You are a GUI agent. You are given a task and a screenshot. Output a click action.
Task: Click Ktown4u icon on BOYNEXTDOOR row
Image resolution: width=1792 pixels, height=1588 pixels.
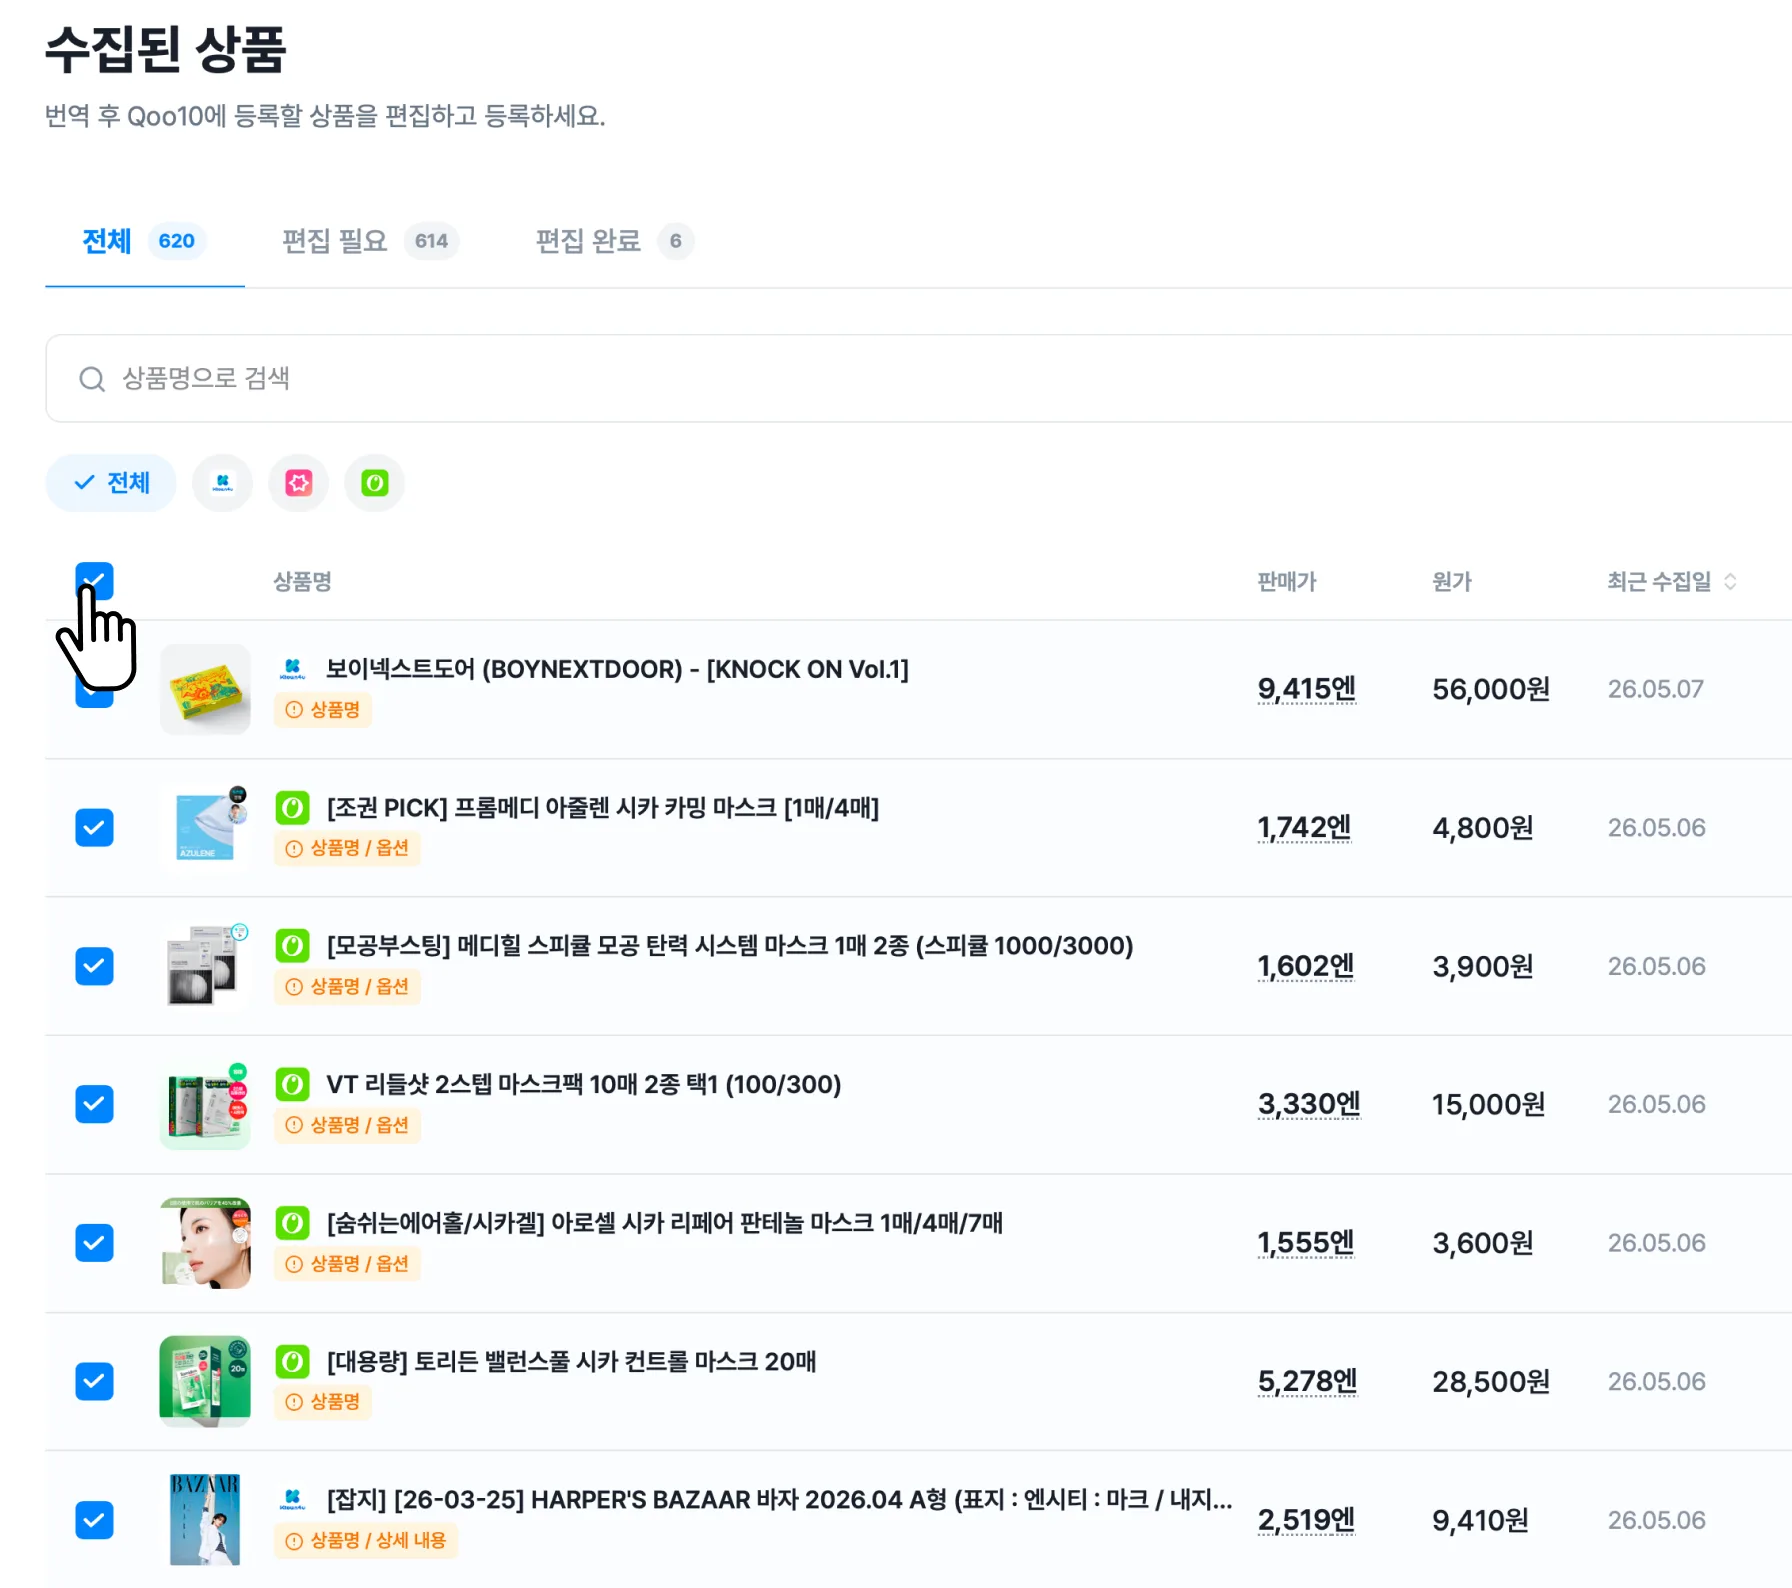[292, 669]
